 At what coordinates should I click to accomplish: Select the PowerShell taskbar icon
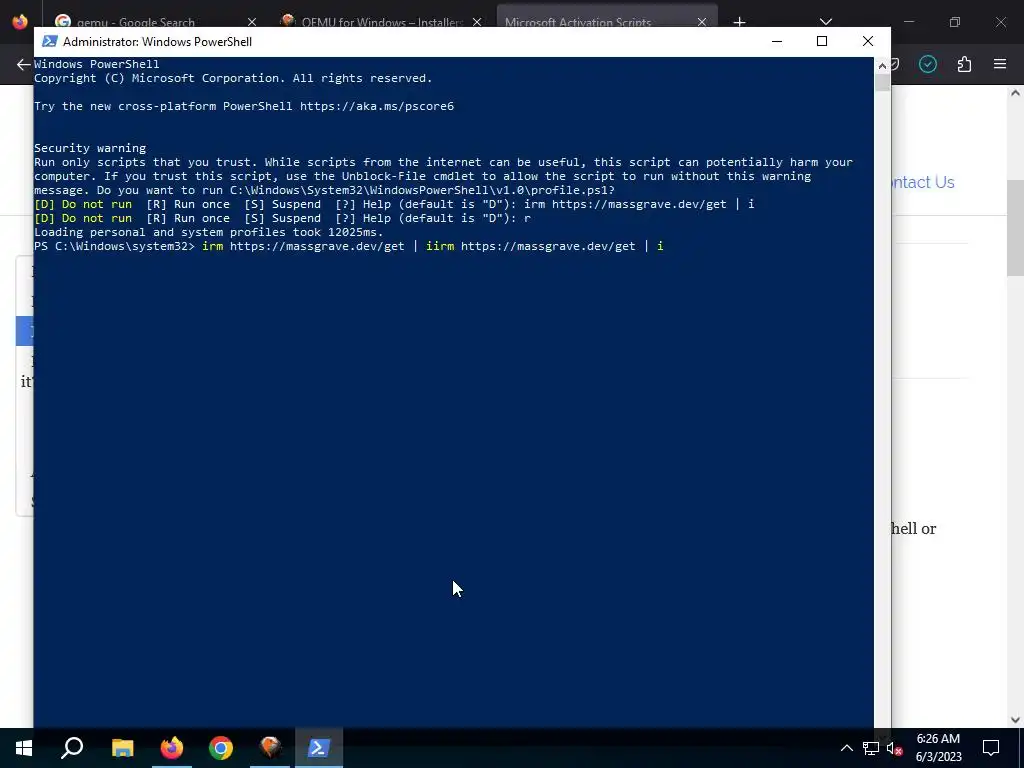click(x=319, y=748)
